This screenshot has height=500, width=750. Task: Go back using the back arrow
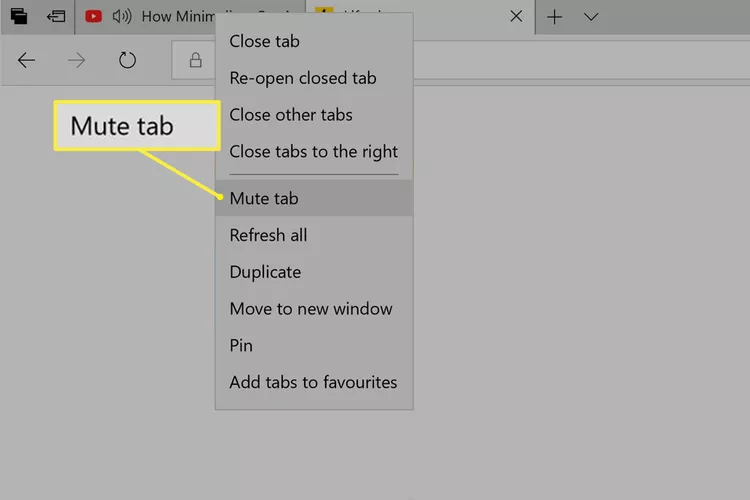tap(27, 61)
